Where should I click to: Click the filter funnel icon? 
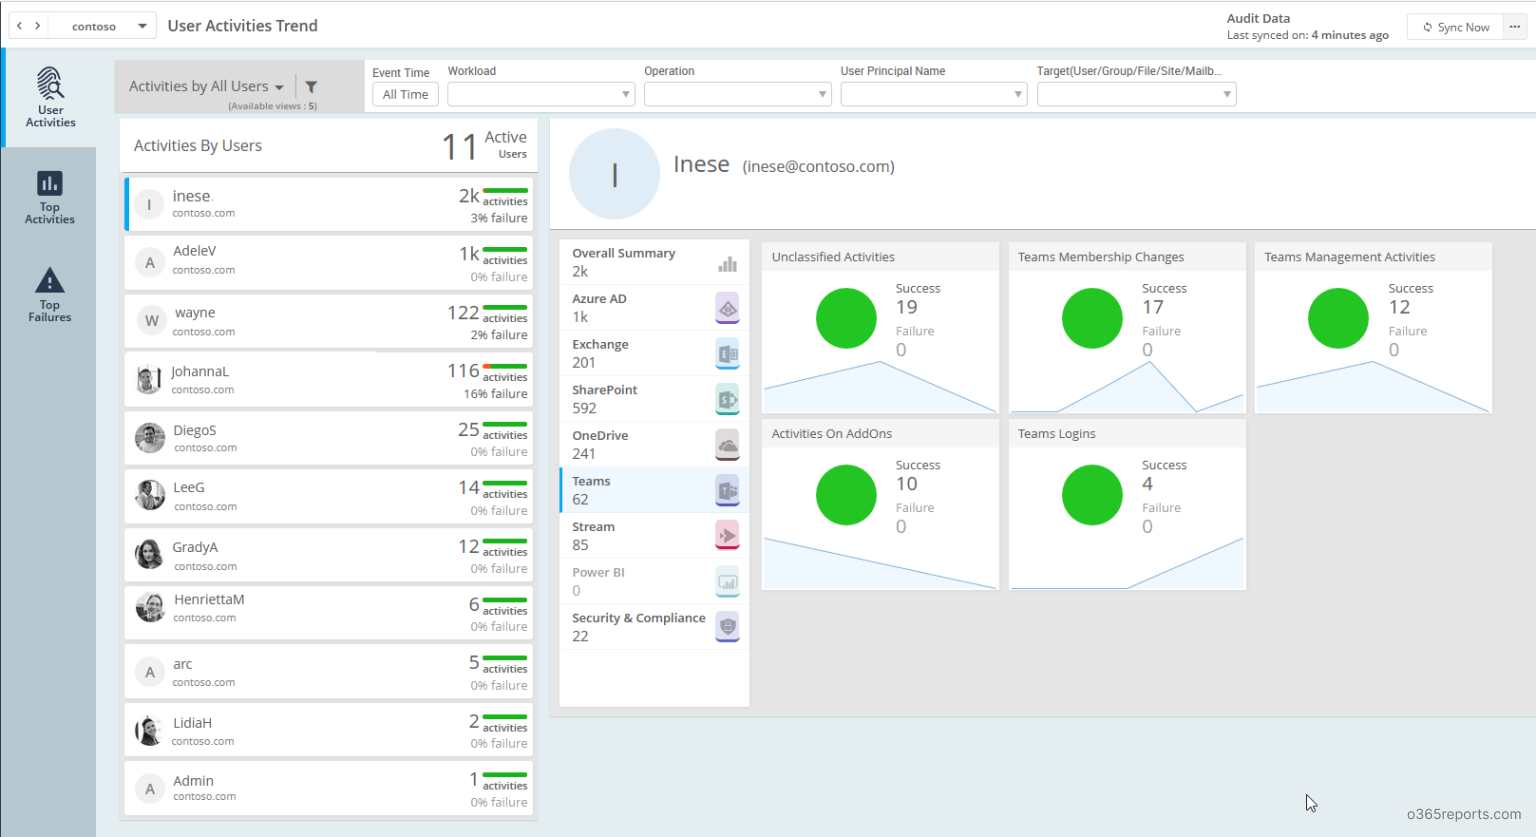[311, 87]
